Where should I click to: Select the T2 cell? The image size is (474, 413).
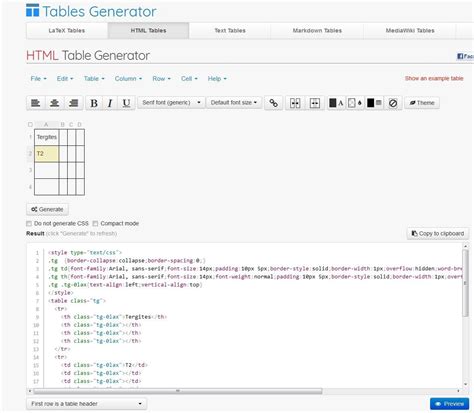(47, 154)
